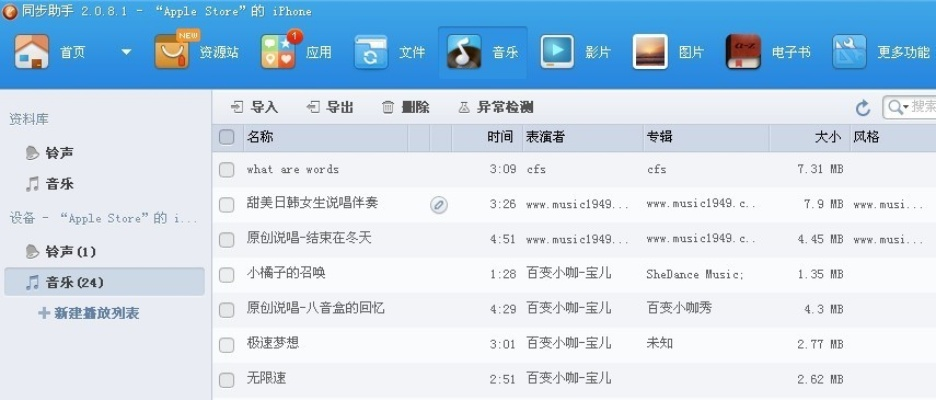Image resolution: width=936 pixels, height=400 pixels.
Task: Click the song title what are words
Action: [292, 170]
